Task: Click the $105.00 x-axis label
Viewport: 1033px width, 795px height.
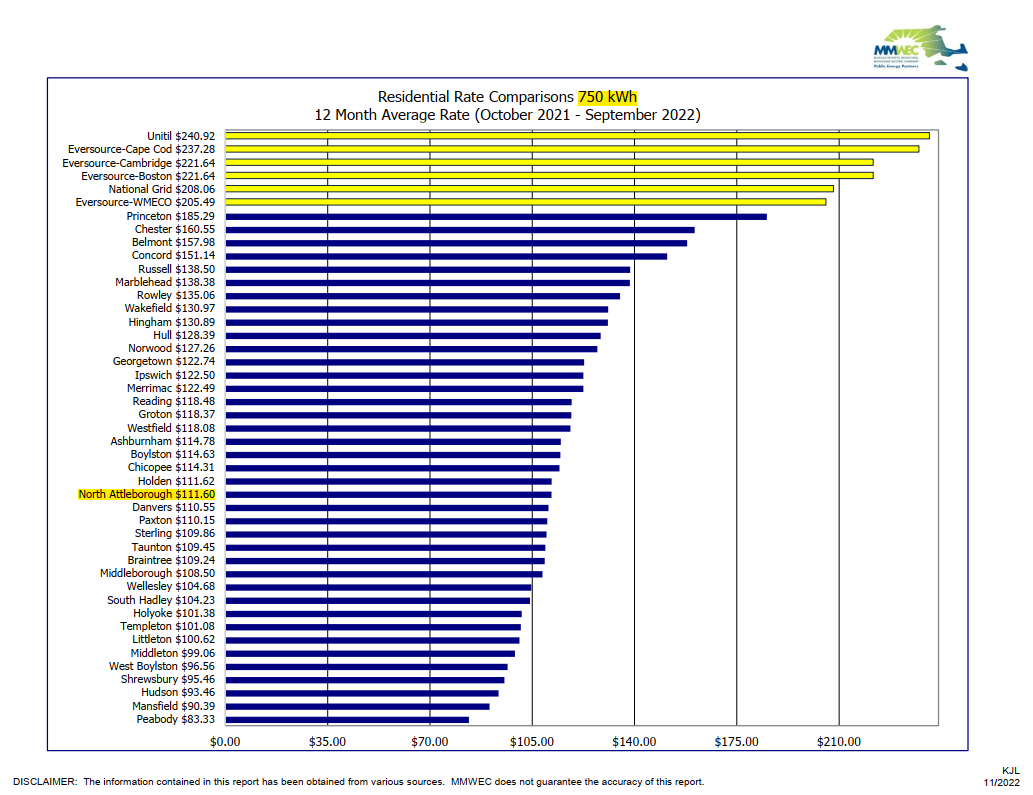Action: (x=531, y=742)
